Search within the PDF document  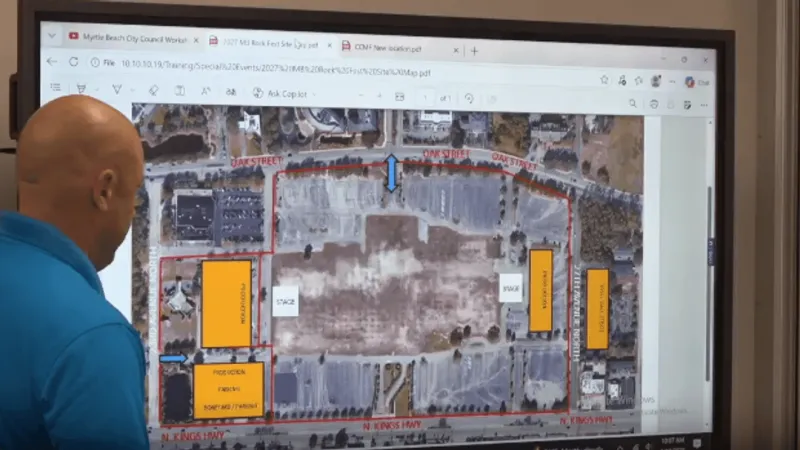[633, 104]
